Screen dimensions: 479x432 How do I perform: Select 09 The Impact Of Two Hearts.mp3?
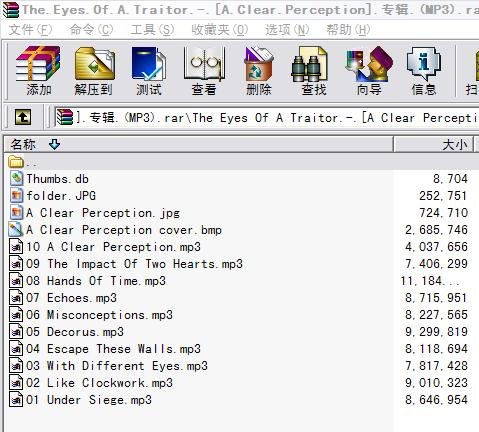coord(135,264)
